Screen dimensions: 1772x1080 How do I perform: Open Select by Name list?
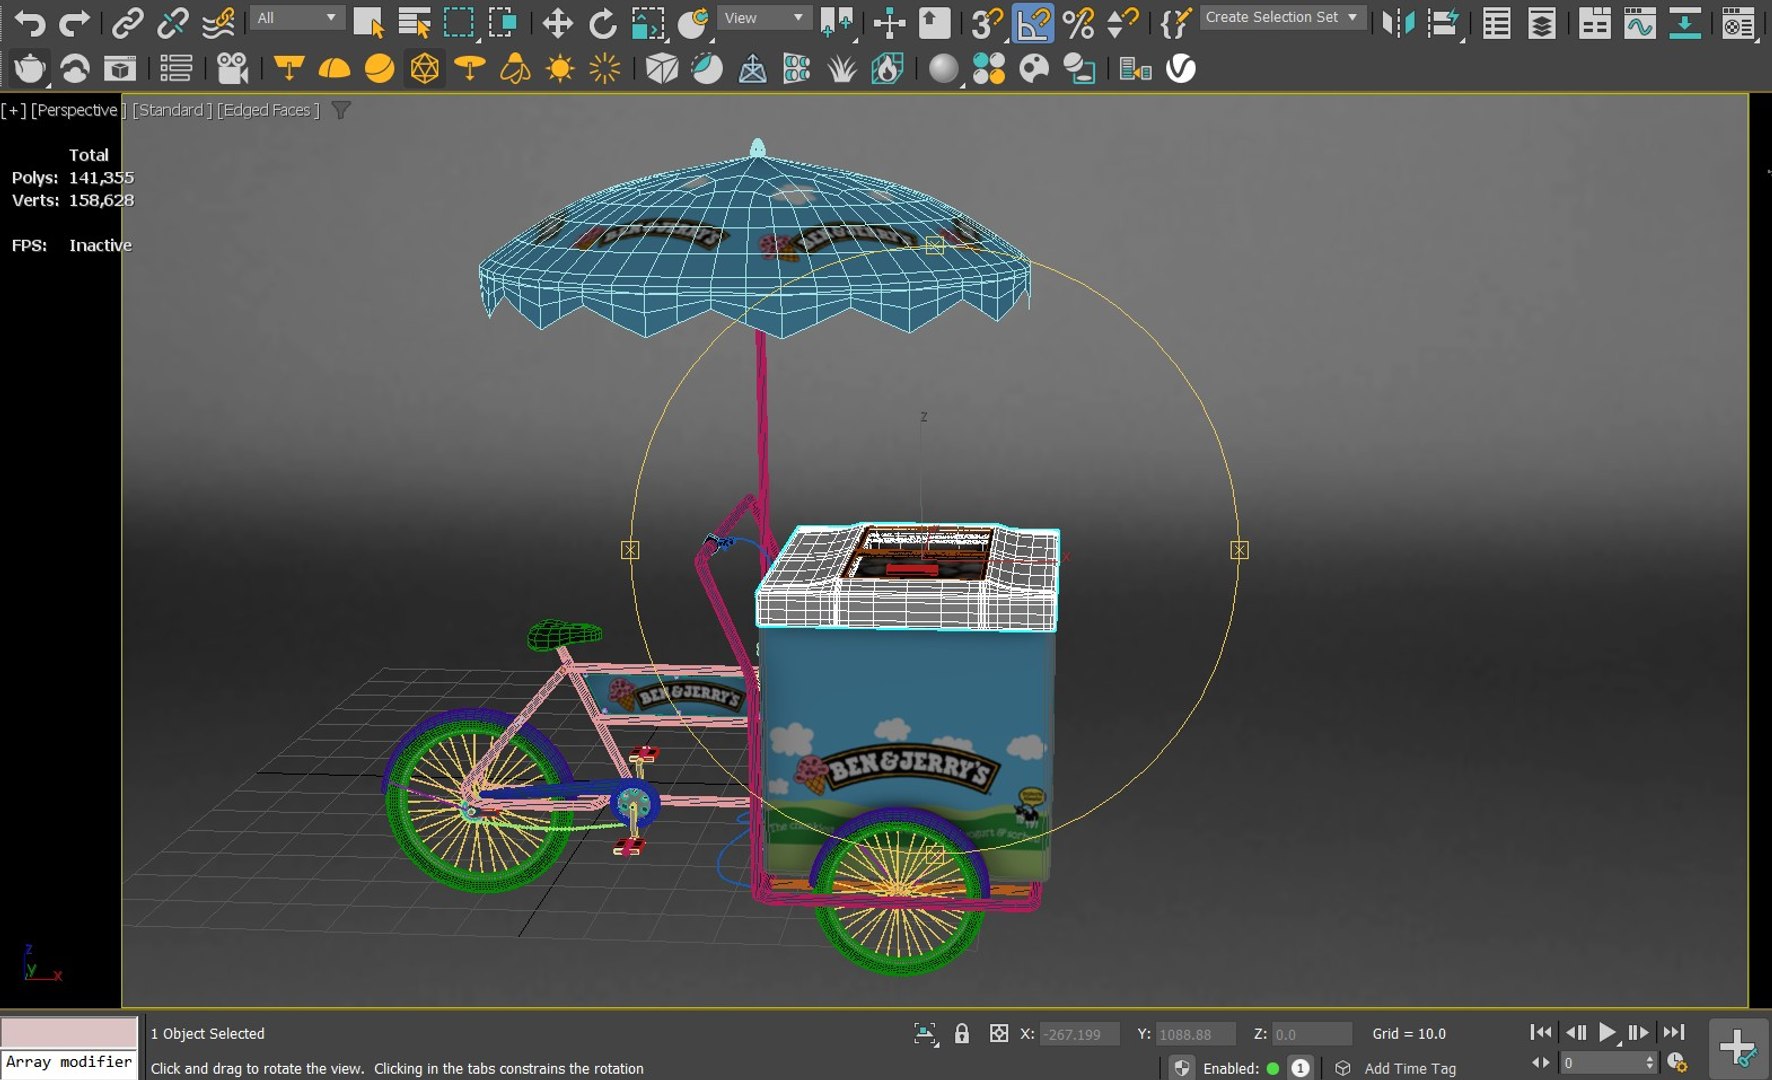pyautogui.click(x=413, y=22)
